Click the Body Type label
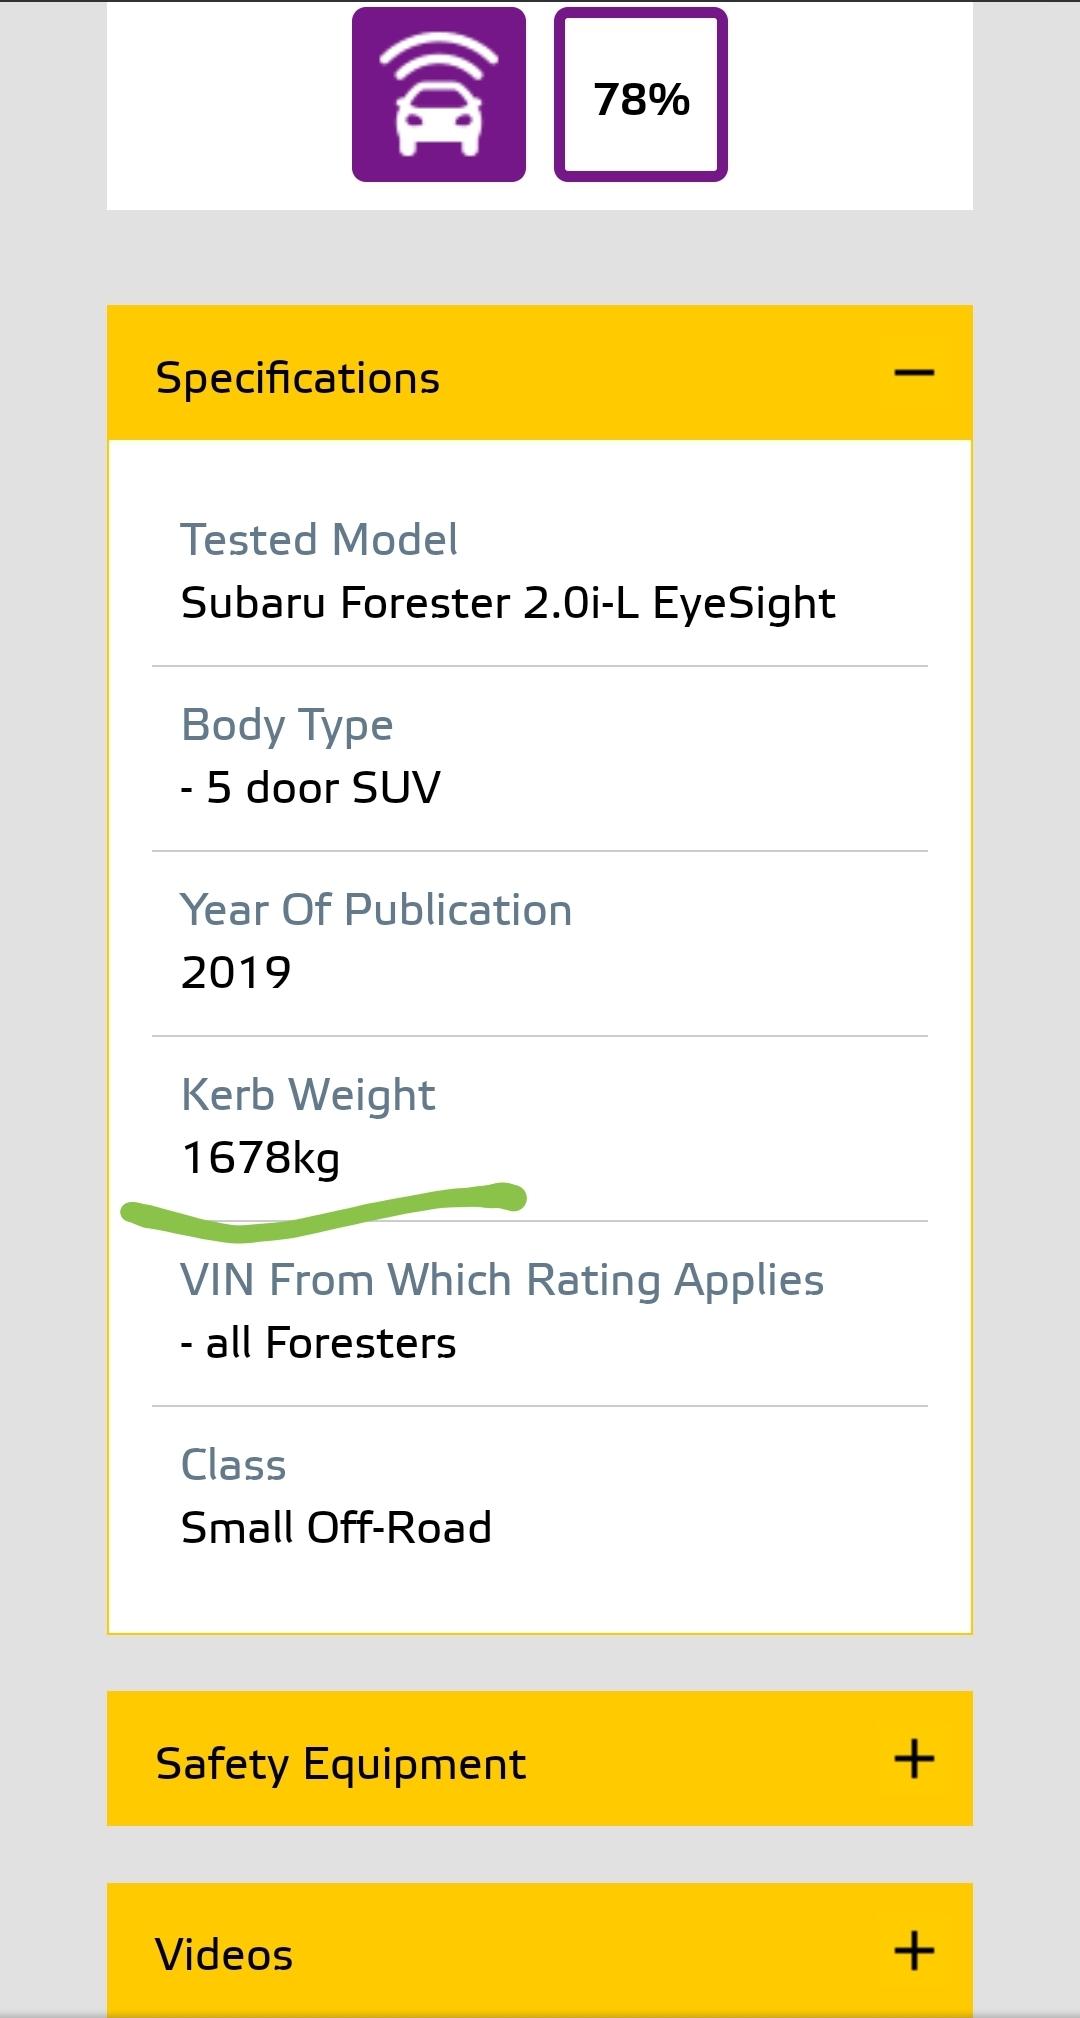Screen dimensions: 1080x2018 [x=287, y=726]
